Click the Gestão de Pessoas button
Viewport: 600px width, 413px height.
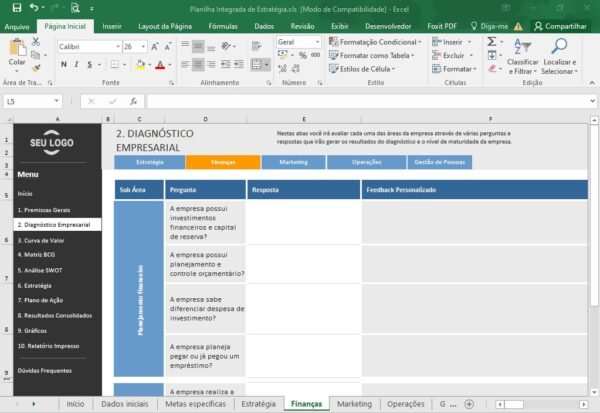440,162
